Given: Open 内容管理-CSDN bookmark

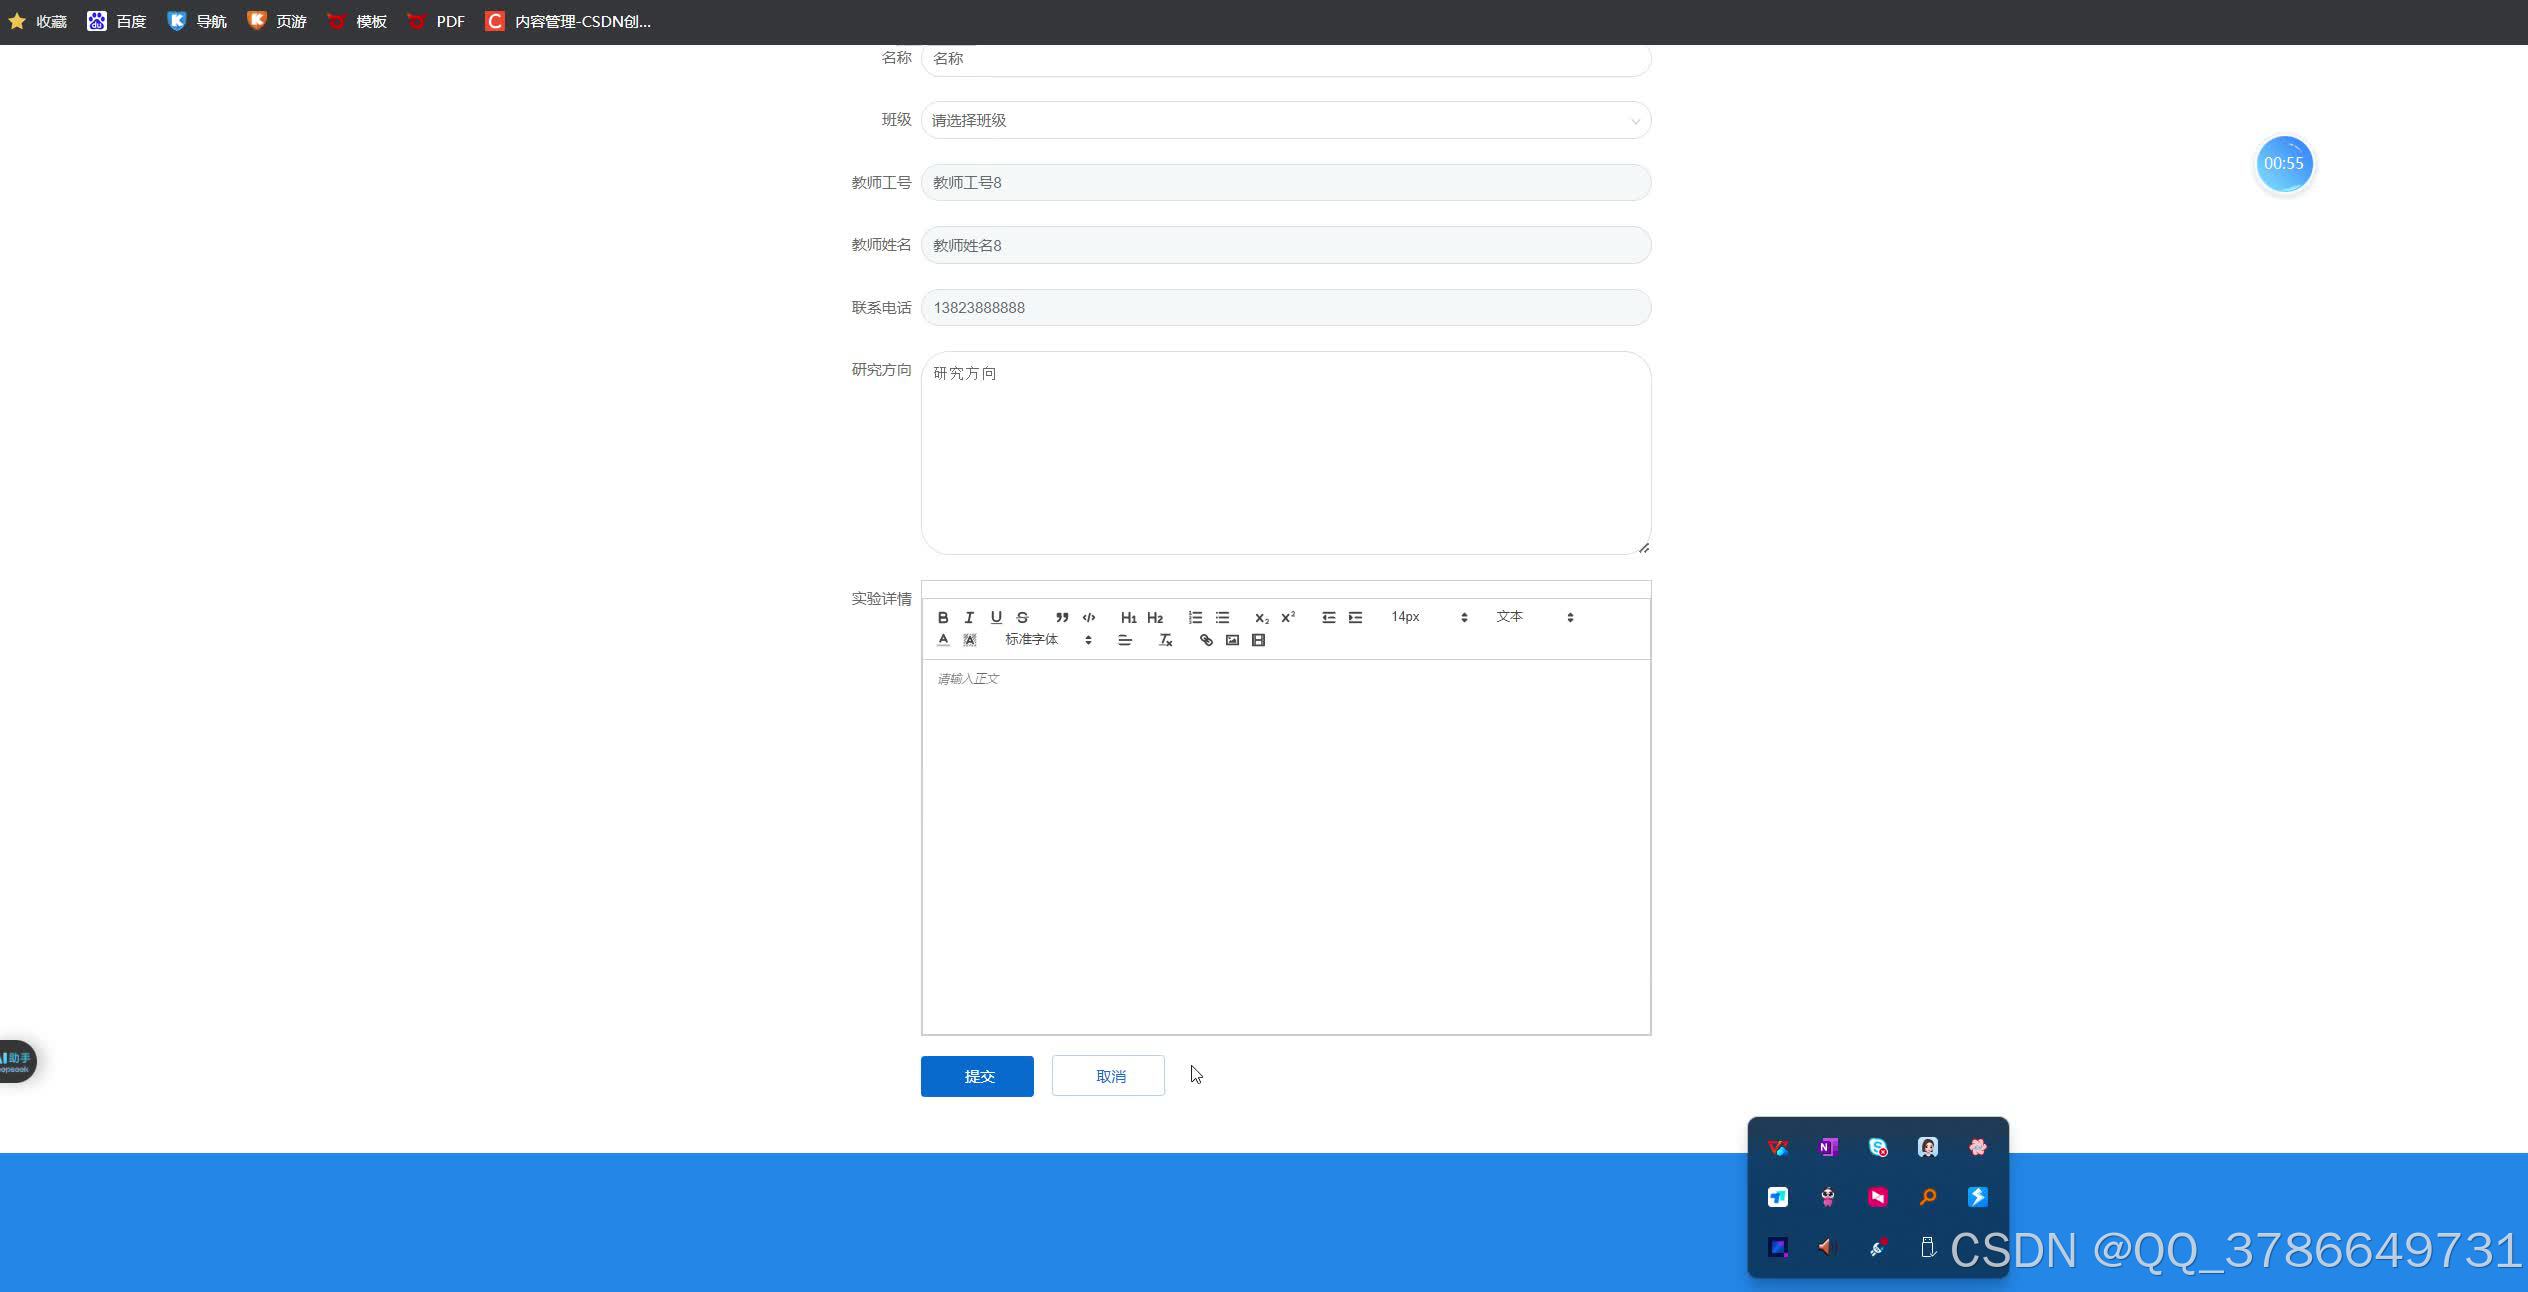Looking at the screenshot, I should (x=568, y=21).
